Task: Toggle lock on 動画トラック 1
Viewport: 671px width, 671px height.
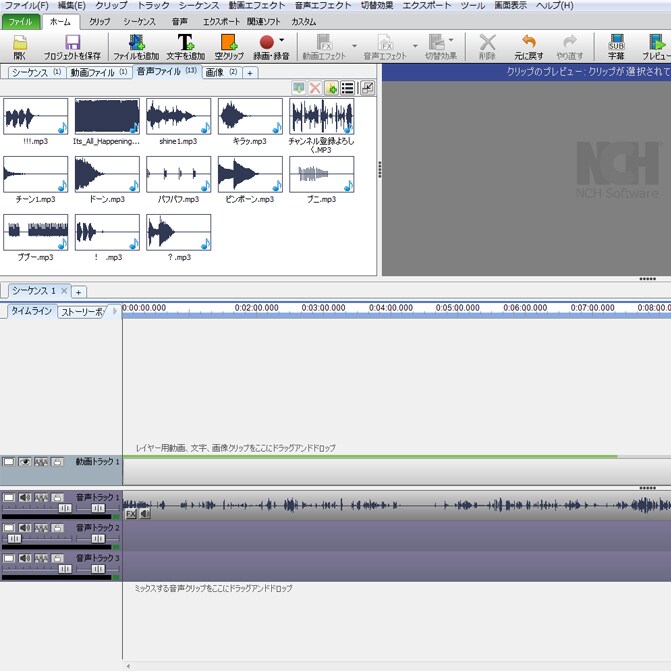Action: (57, 462)
